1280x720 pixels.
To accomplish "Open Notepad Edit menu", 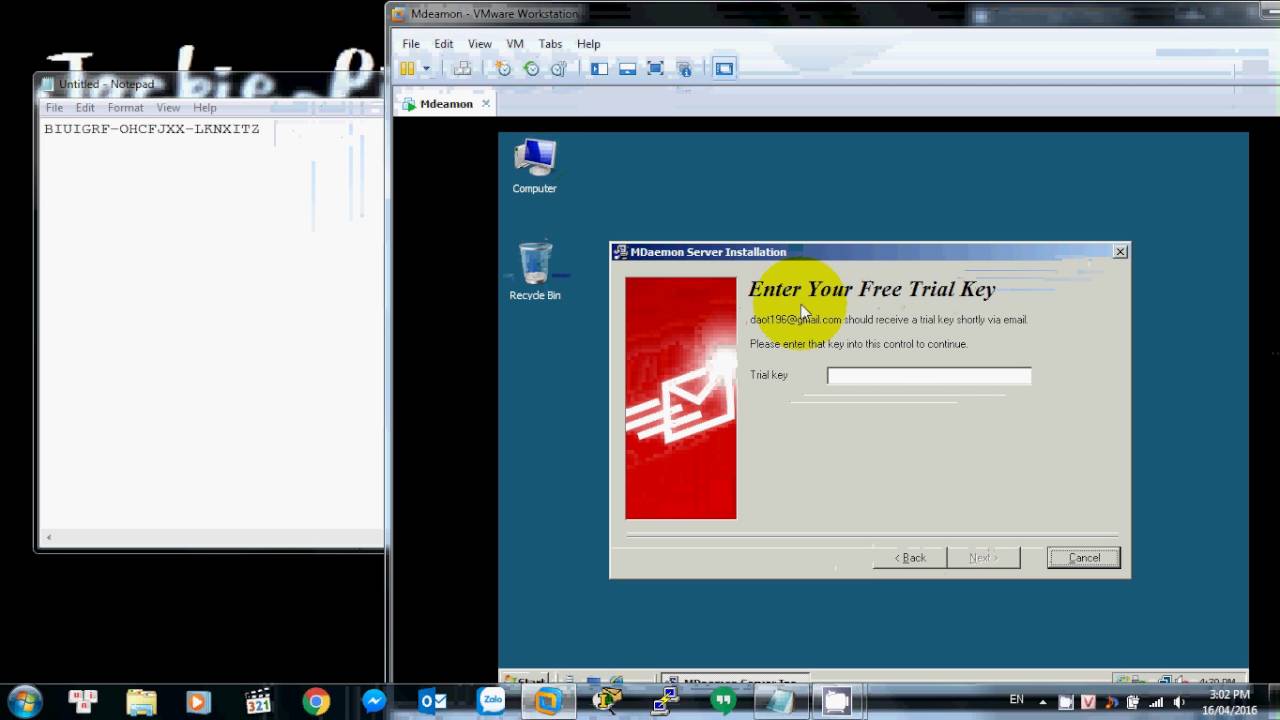I will (x=85, y=108).
